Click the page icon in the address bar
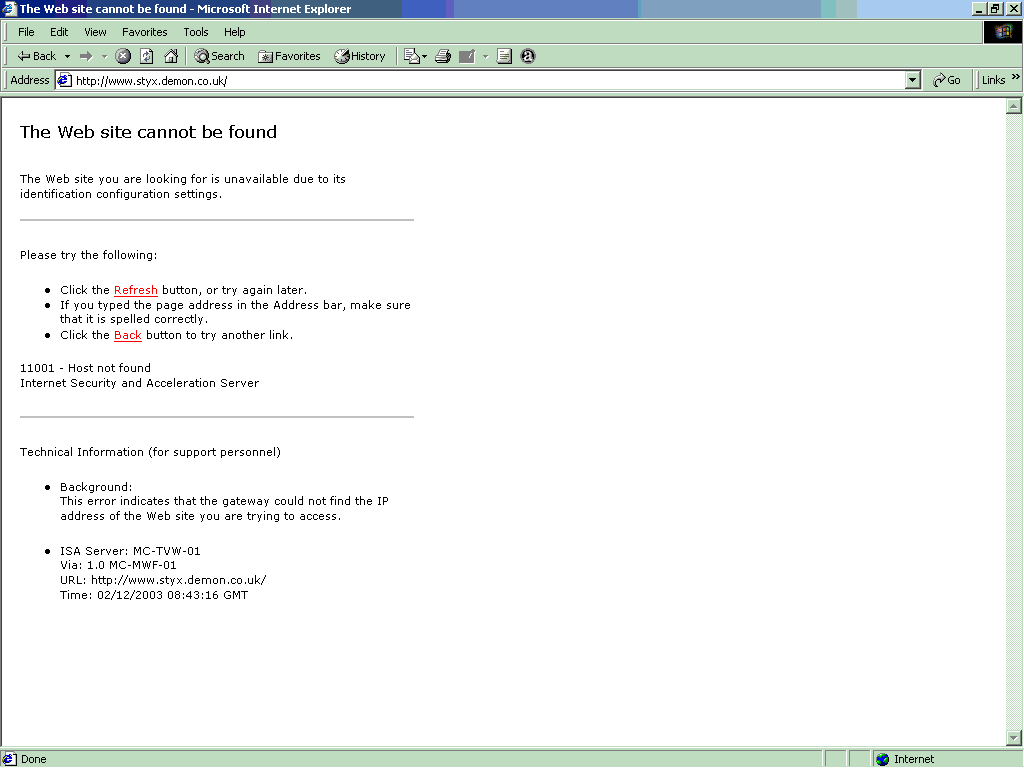Viewport: 1024px width, 768px height. 64,80
